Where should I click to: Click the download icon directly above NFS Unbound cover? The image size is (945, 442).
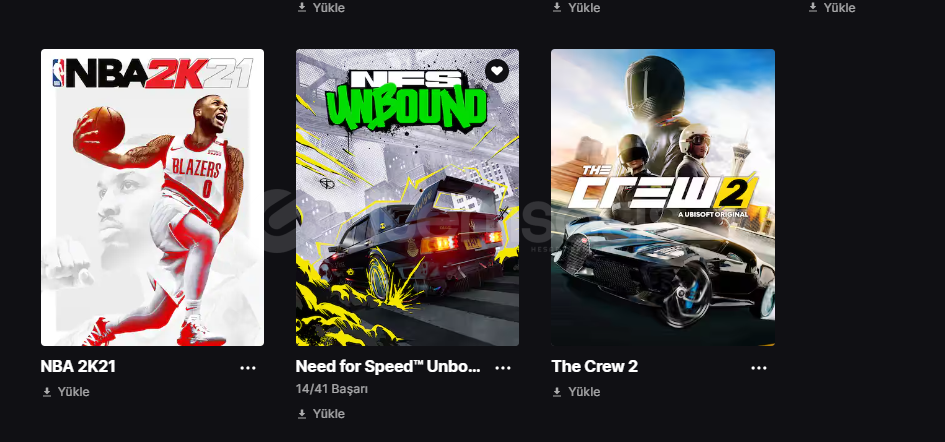[302, 7]
